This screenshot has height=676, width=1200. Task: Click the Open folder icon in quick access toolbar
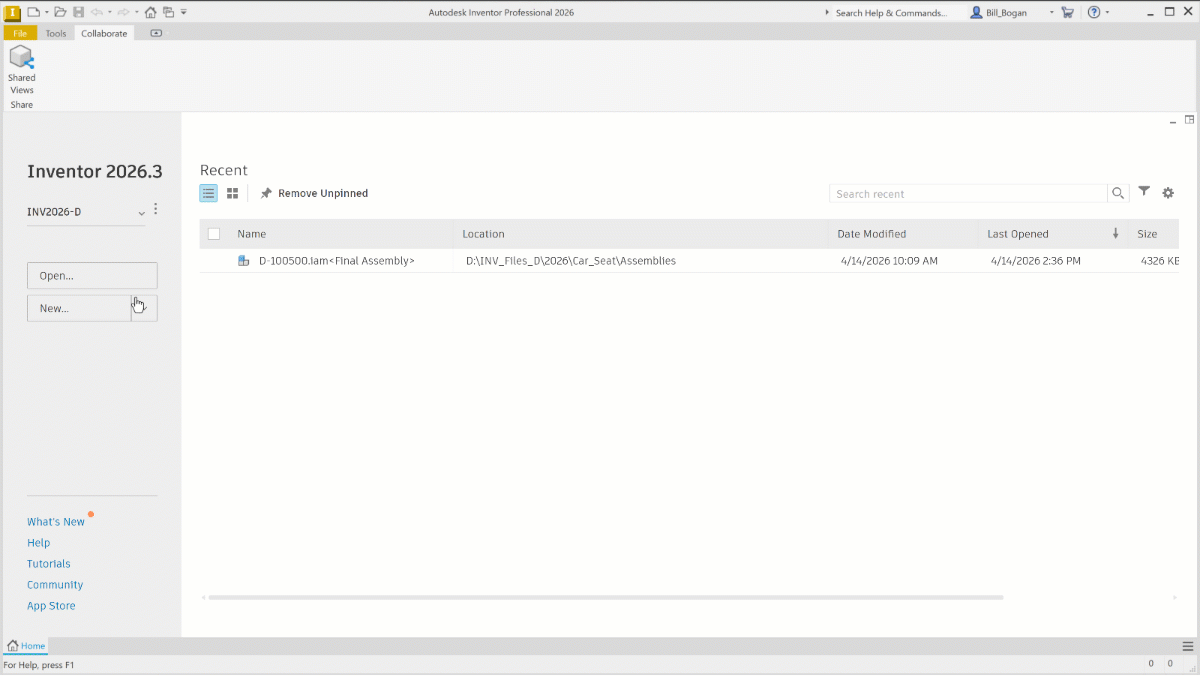click(x=60, y=12)
